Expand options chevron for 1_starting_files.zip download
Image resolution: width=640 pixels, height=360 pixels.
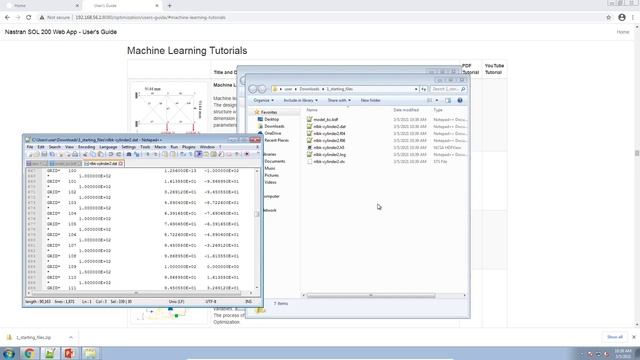pos(71,337)
